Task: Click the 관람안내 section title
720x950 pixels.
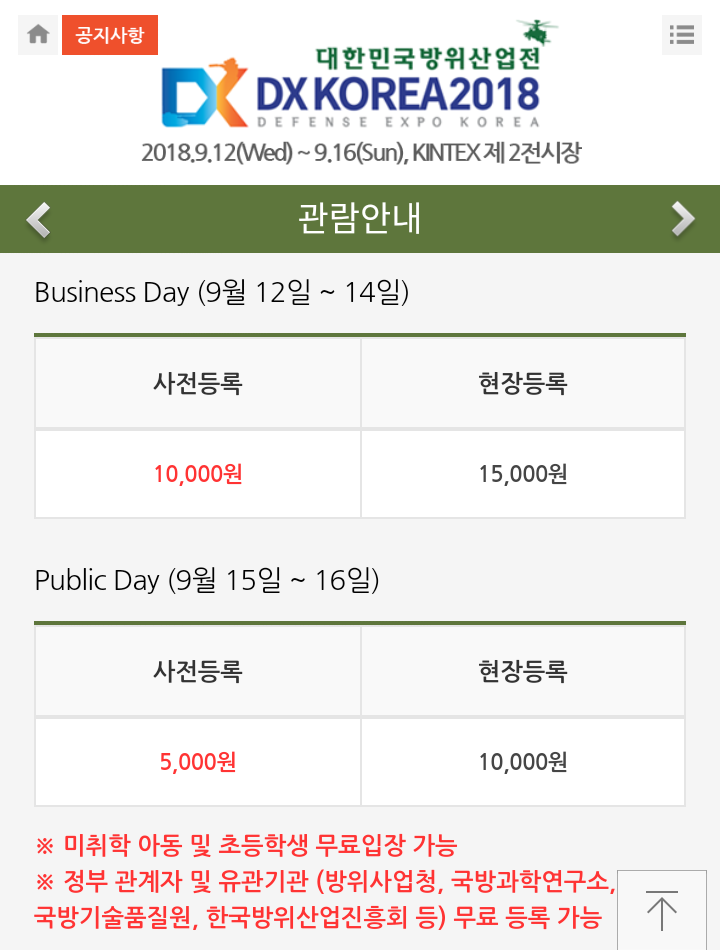Action: coord(360,218)
